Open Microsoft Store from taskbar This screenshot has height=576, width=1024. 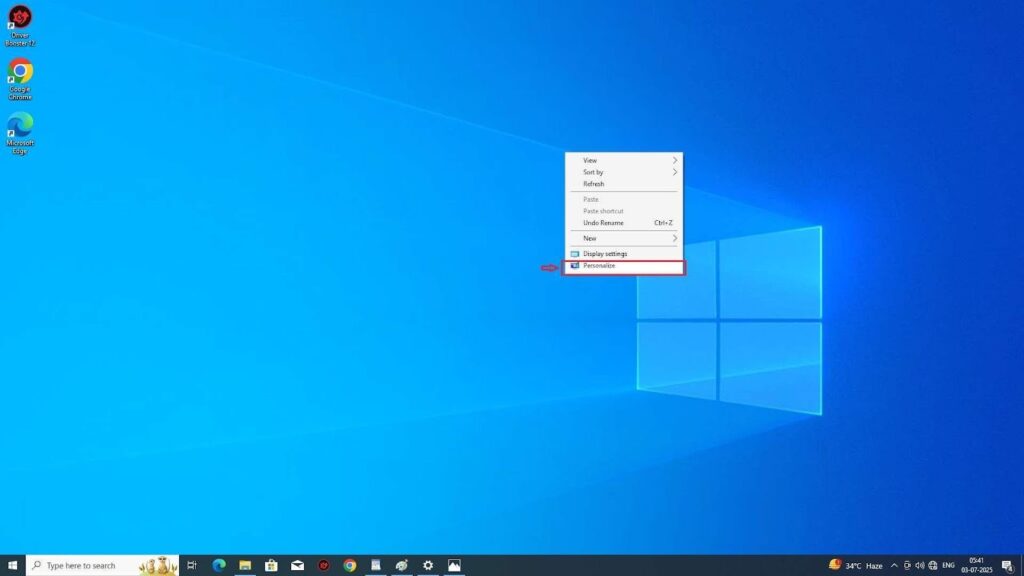[271, 565]
